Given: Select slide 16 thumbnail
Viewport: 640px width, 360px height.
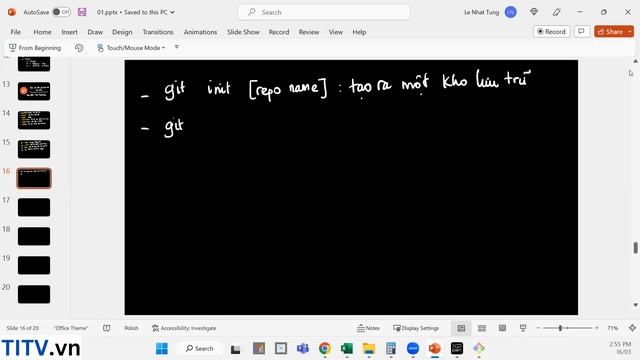Looking at the screenshot, I should (x=34, y=178).
